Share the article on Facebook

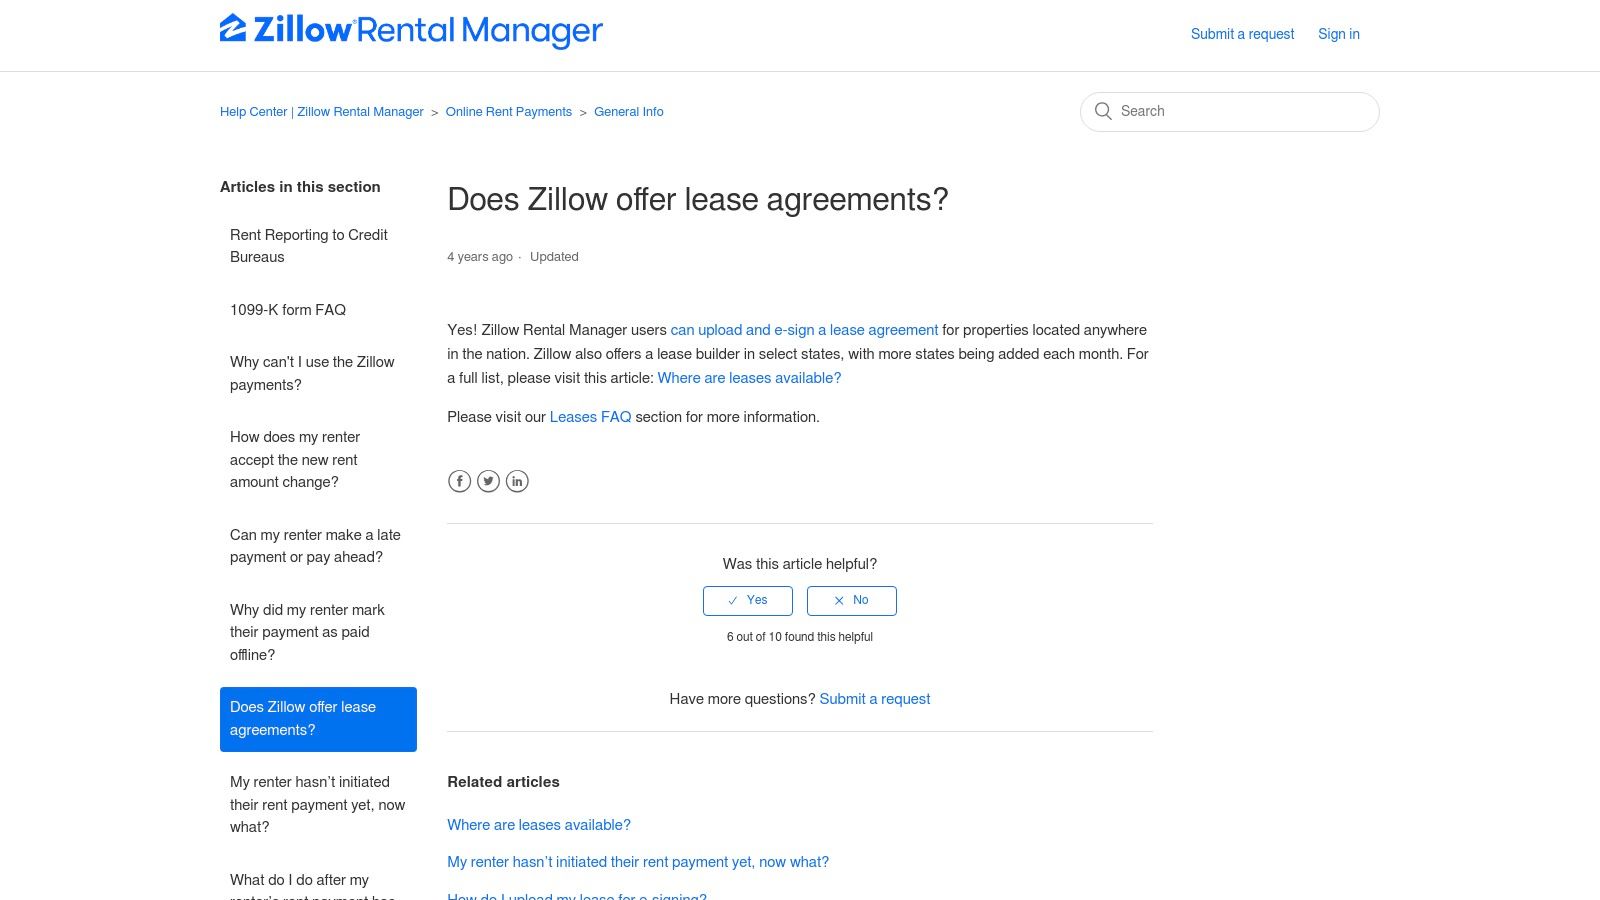click(459, 481)
